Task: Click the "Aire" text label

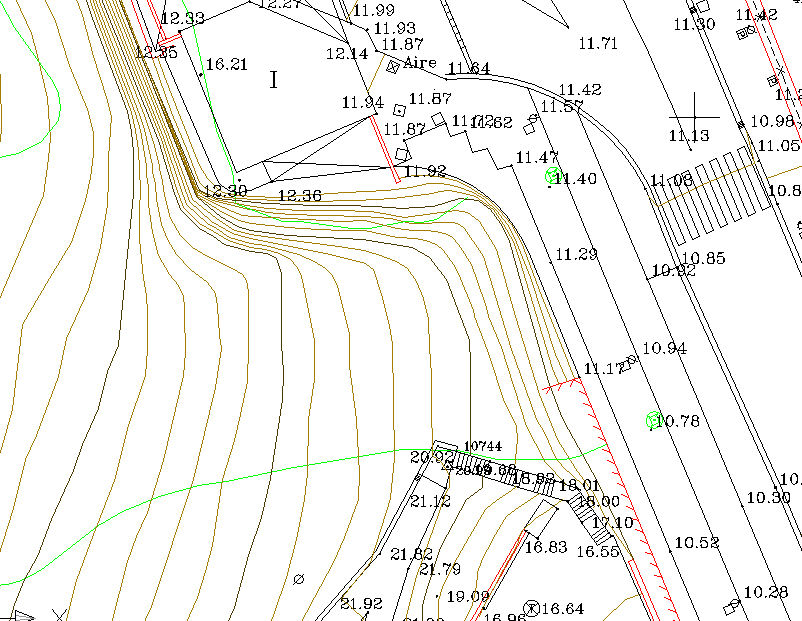Action: point(420,63)
